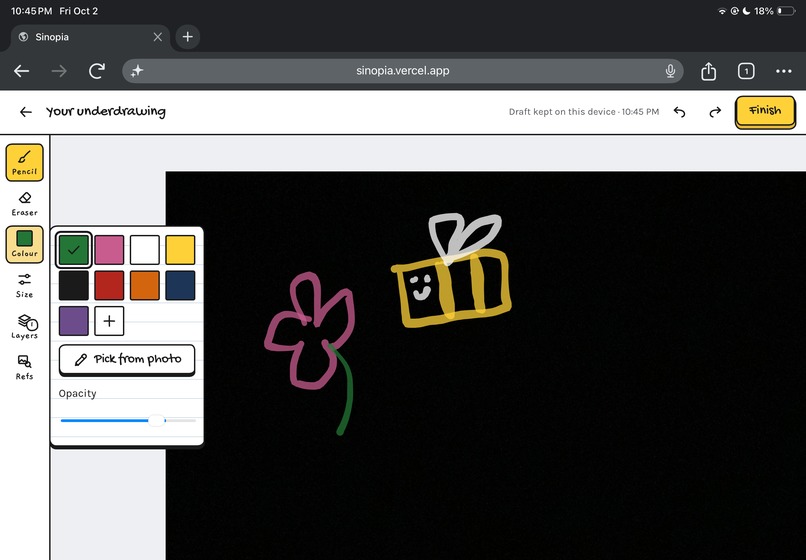Screen dimensions: 806x560
Task: Select the navy blue colour swatch
Action: coord(180,285)
